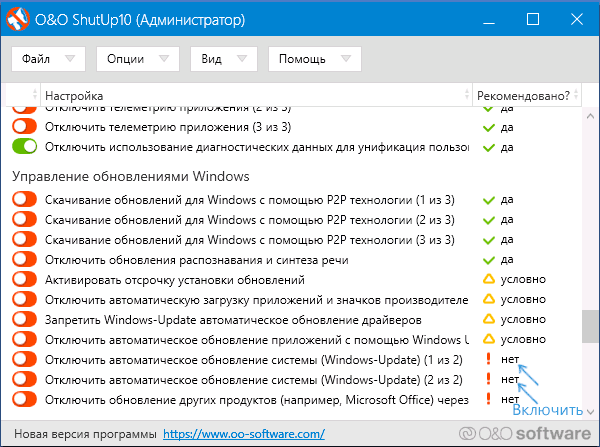Toggle Microsoft Office product updates switch
This screenshot has height=447, width=600.
point(24,399)
